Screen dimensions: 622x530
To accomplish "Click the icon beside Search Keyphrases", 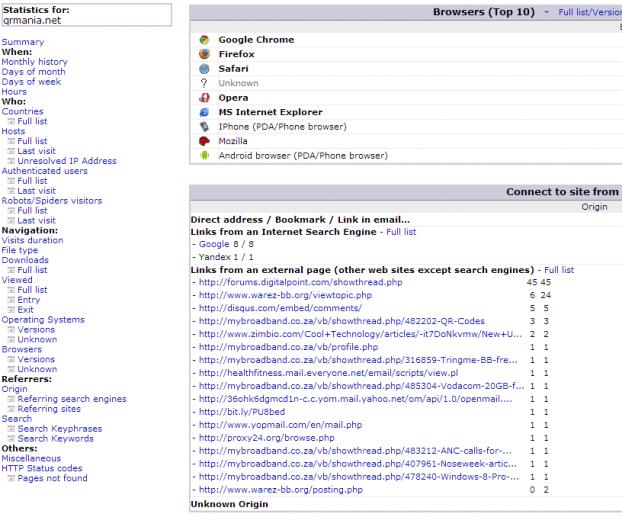I will pyautogui.click(x=11, y=429).
